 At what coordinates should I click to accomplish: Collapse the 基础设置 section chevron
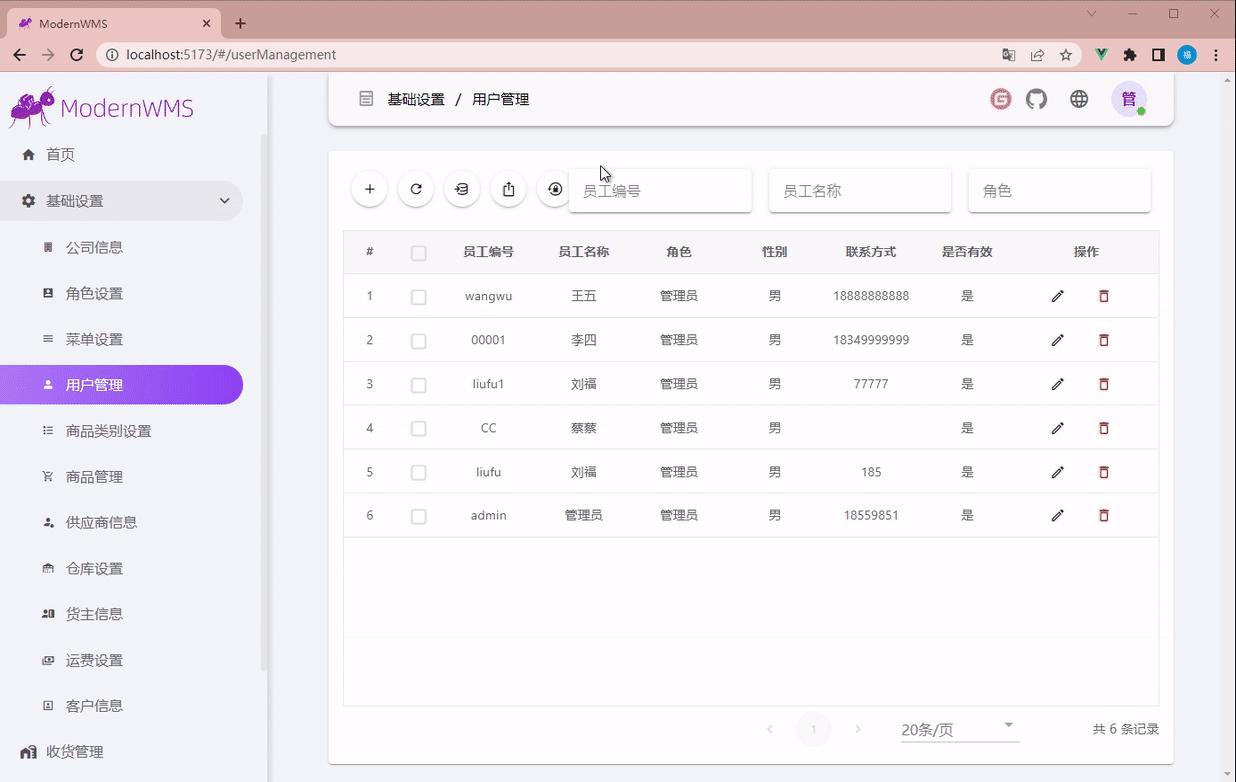click(224, 200)
